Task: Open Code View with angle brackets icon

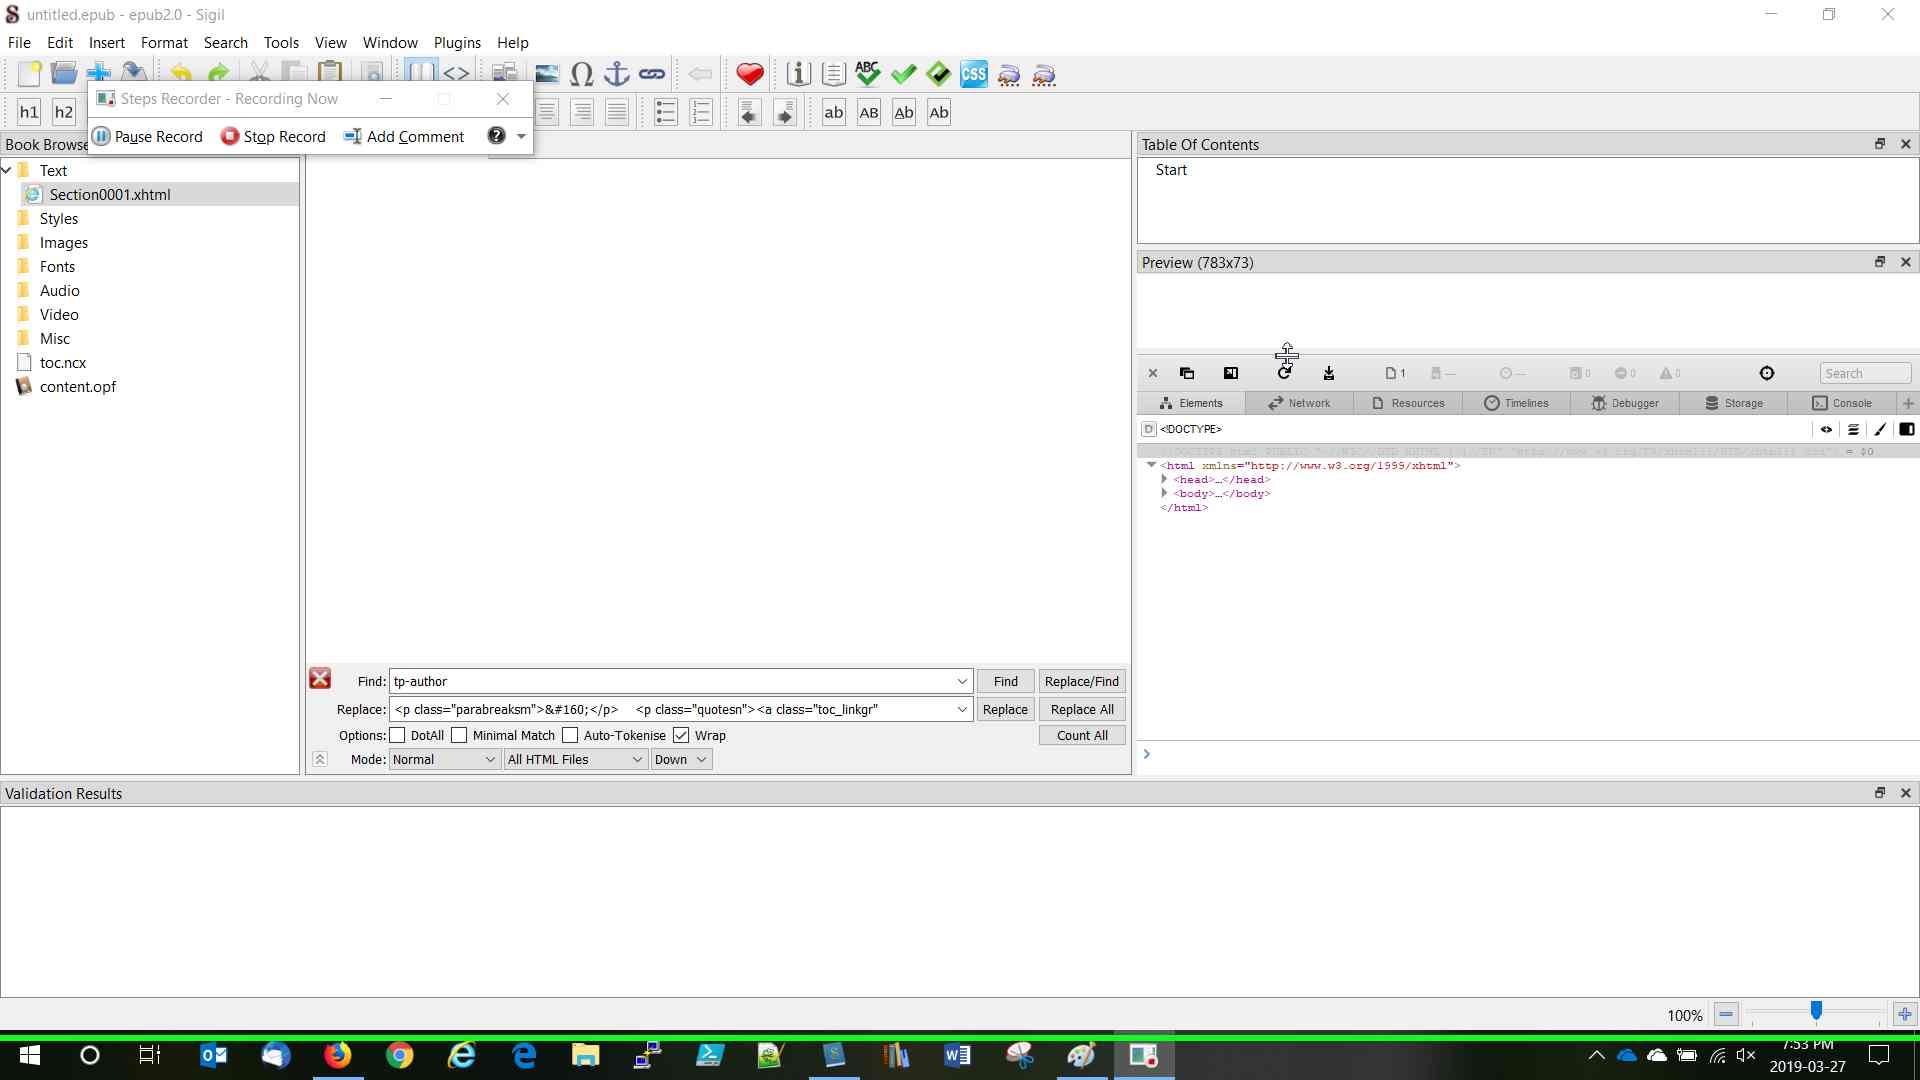Action: tap(456, 75)
